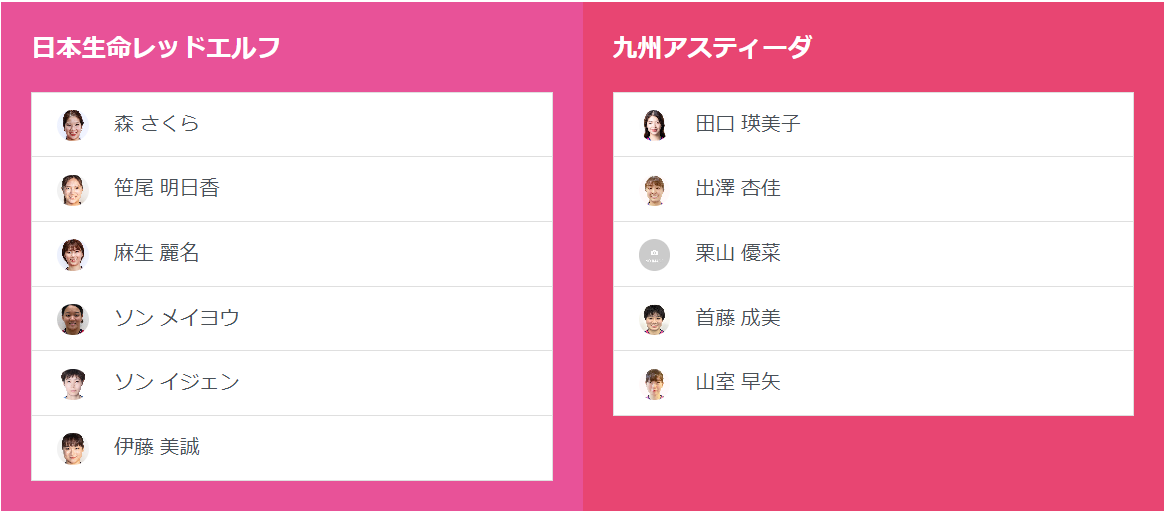Select player name ソン メイヨウ
The image size is (1164, 513).
176,318
